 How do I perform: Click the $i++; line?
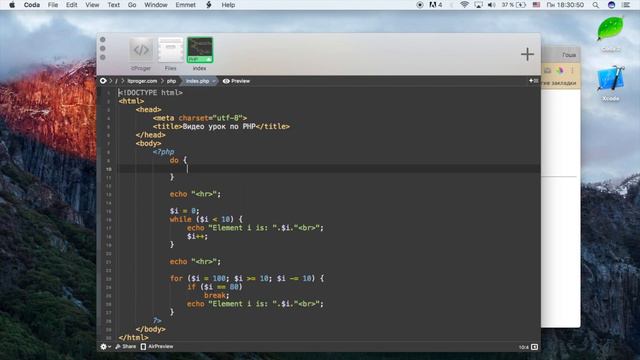pyautogui.click(x=197, y=236)
